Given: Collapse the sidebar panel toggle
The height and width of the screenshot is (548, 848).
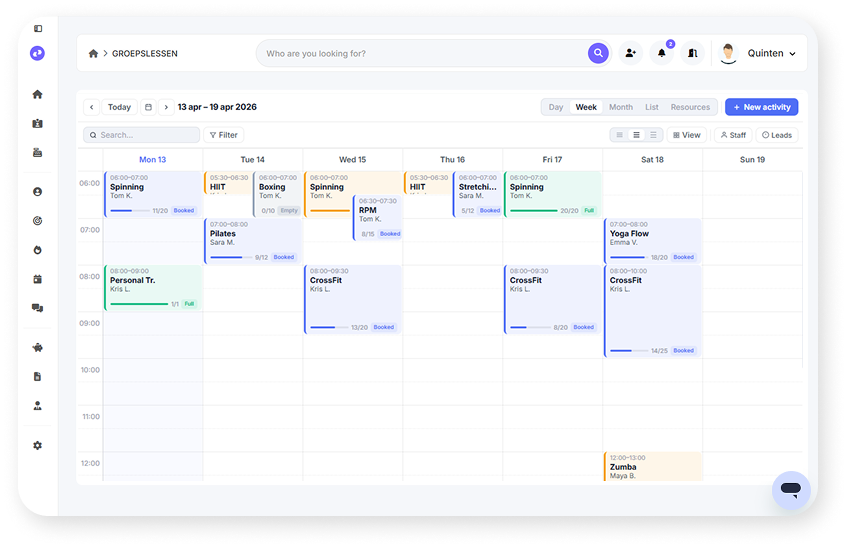Looking at the screenshot, I should 38,29.
